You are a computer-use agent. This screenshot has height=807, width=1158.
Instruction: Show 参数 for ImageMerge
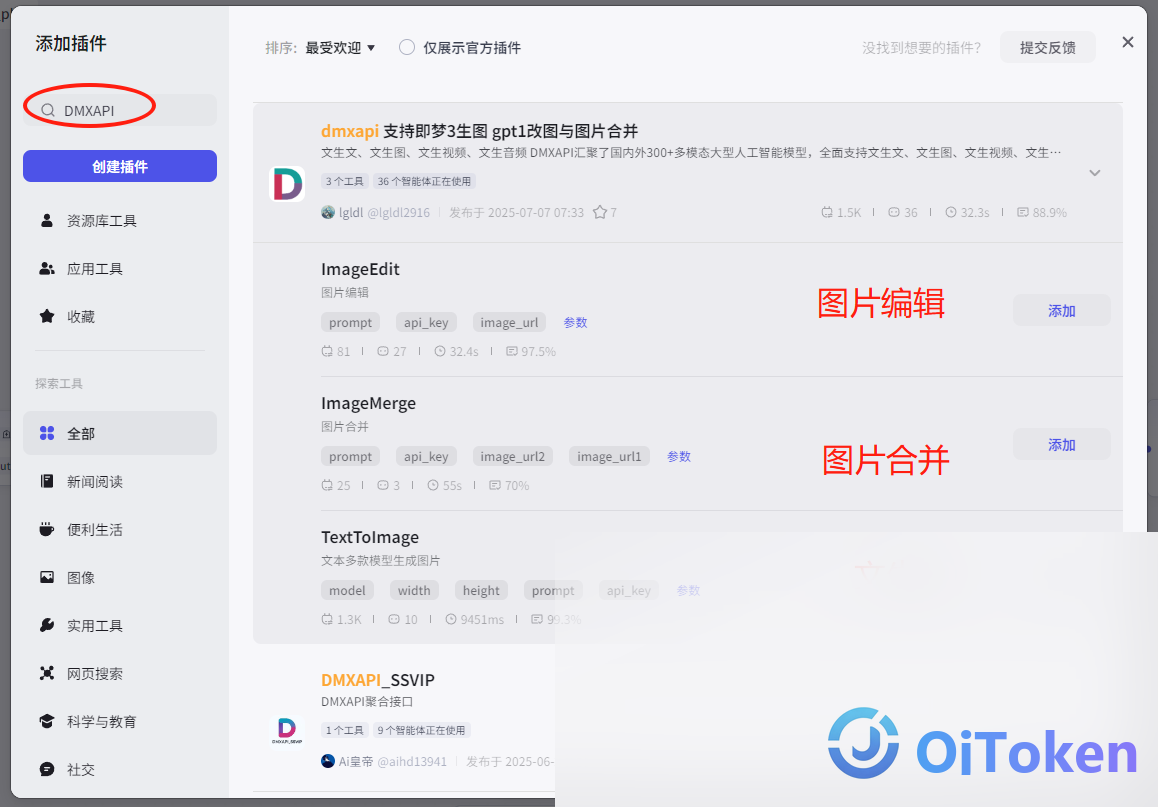[679, 457]
